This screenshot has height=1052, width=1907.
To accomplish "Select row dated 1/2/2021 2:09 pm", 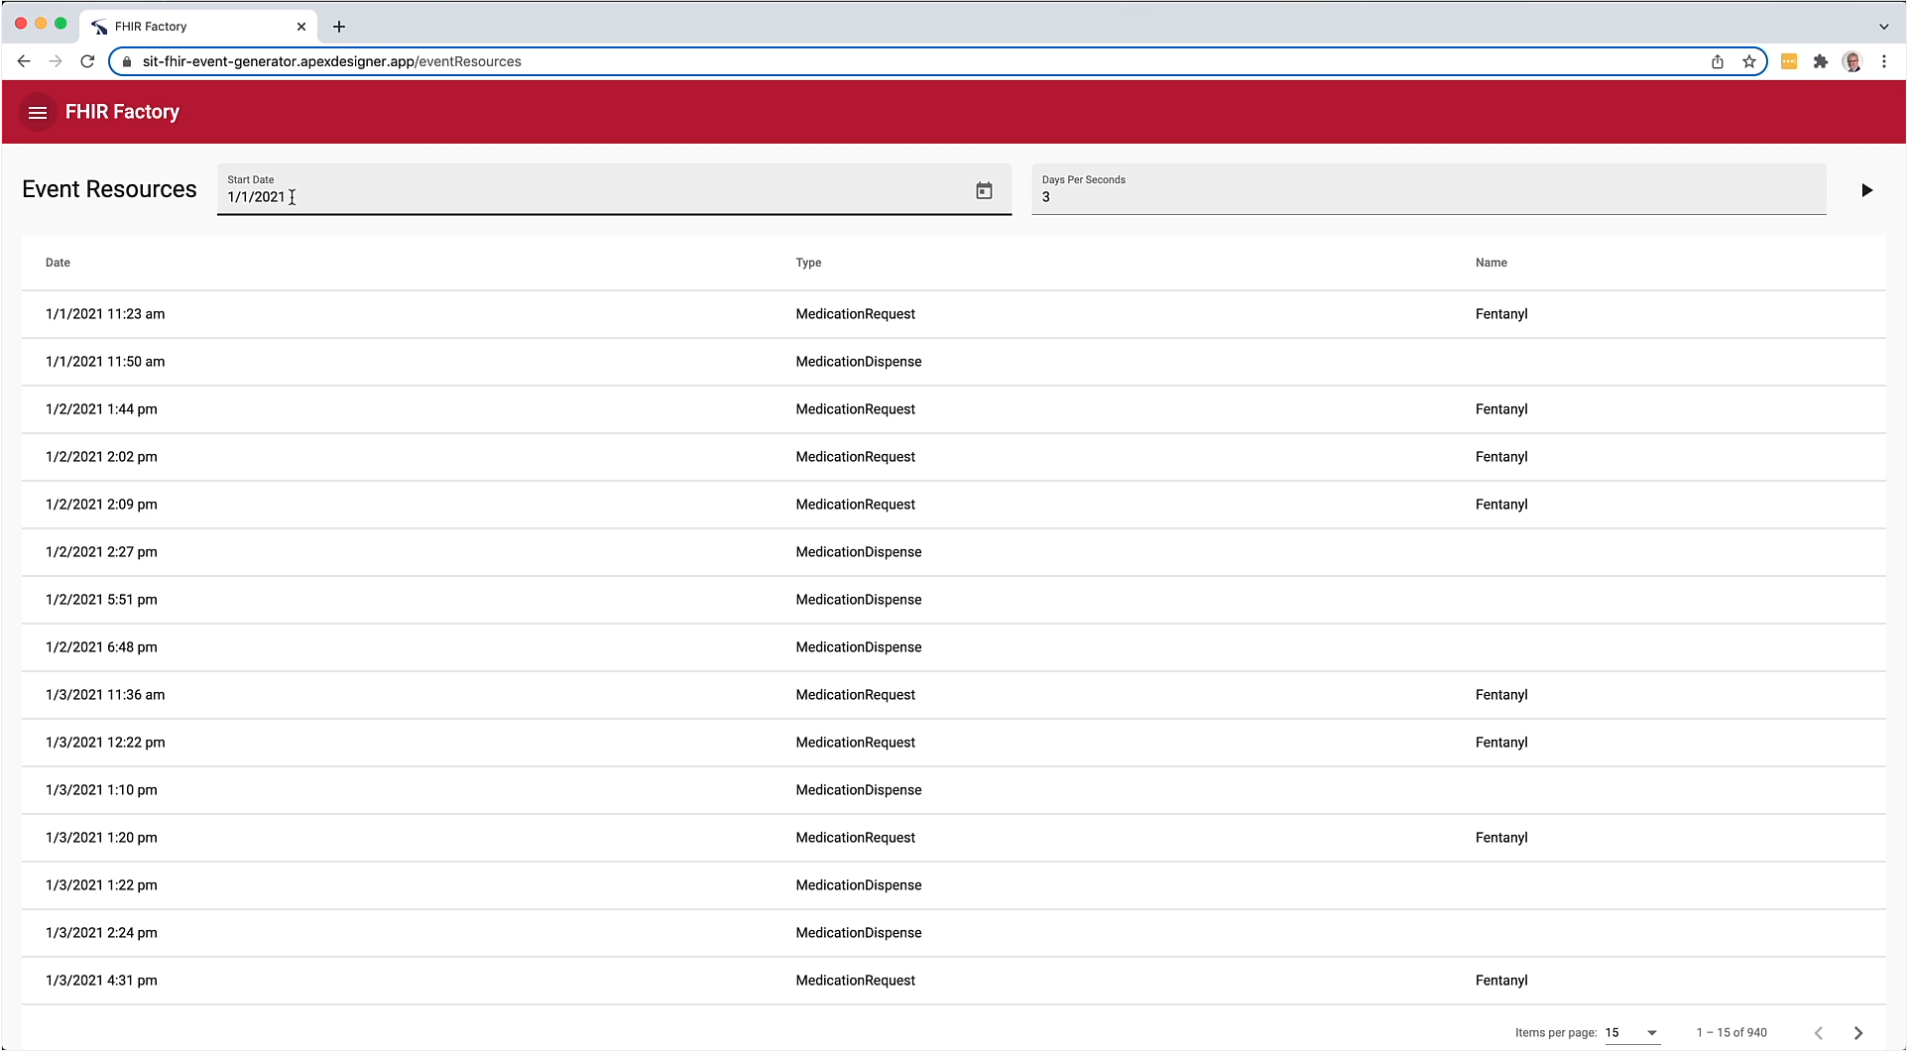I will [954, 504].
